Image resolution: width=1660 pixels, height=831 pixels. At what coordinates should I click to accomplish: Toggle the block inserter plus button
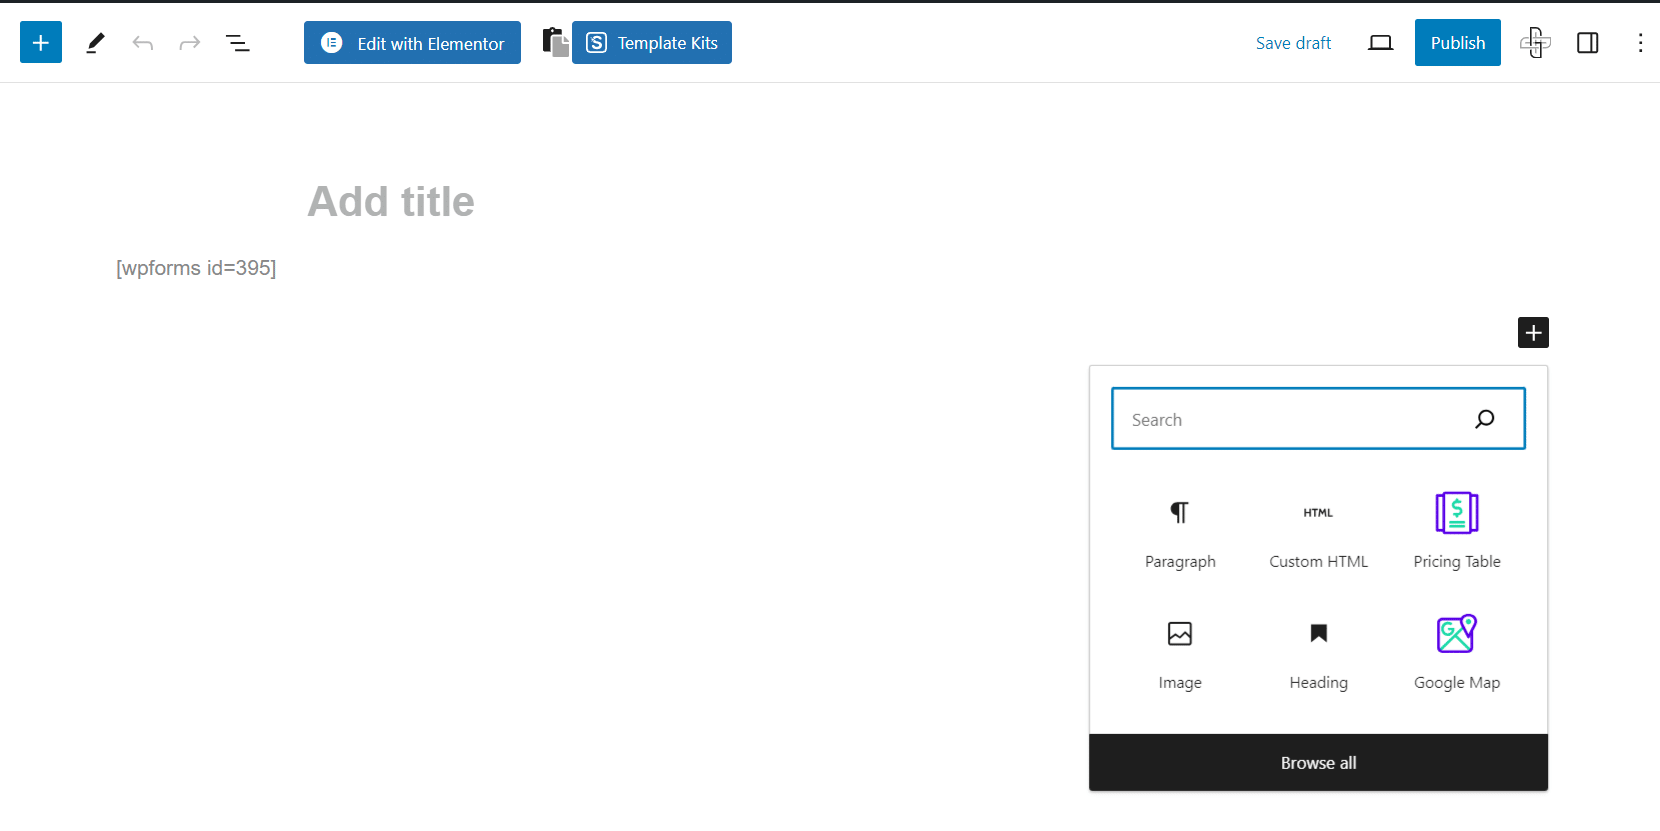tap(41, 43)
